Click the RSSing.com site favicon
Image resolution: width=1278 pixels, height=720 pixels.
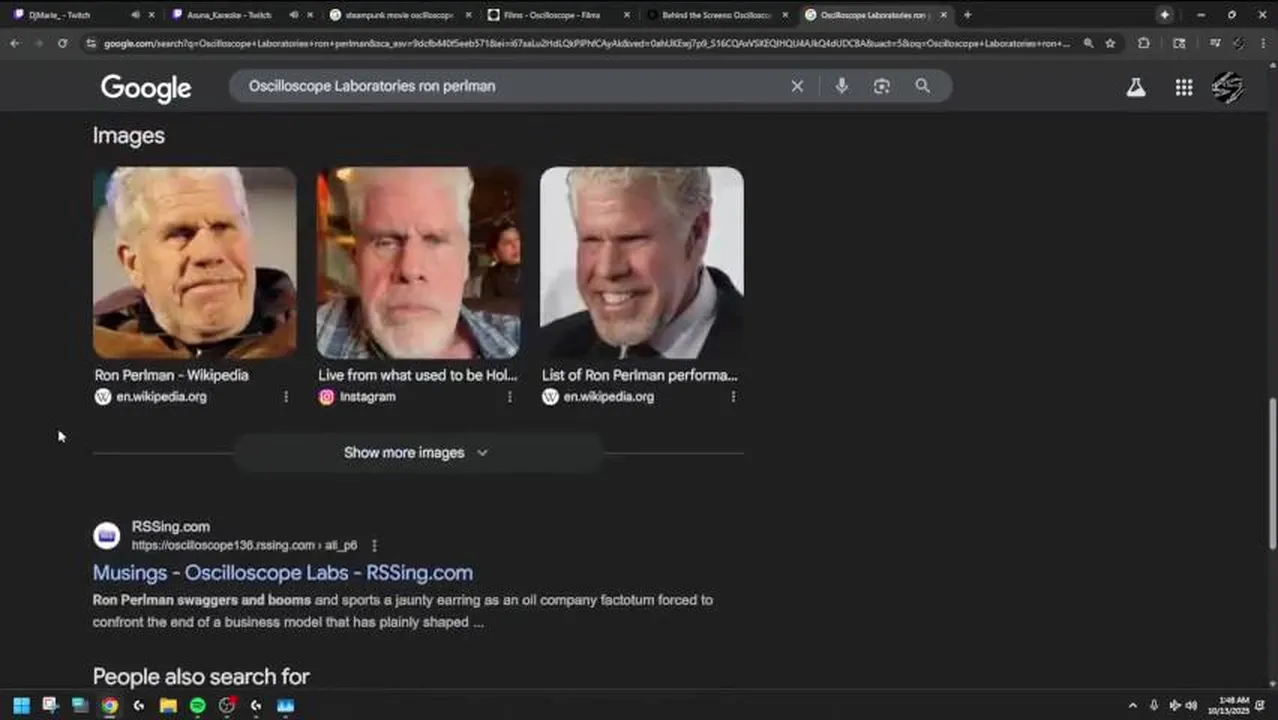pyautogui.click(x=107, y=536)
